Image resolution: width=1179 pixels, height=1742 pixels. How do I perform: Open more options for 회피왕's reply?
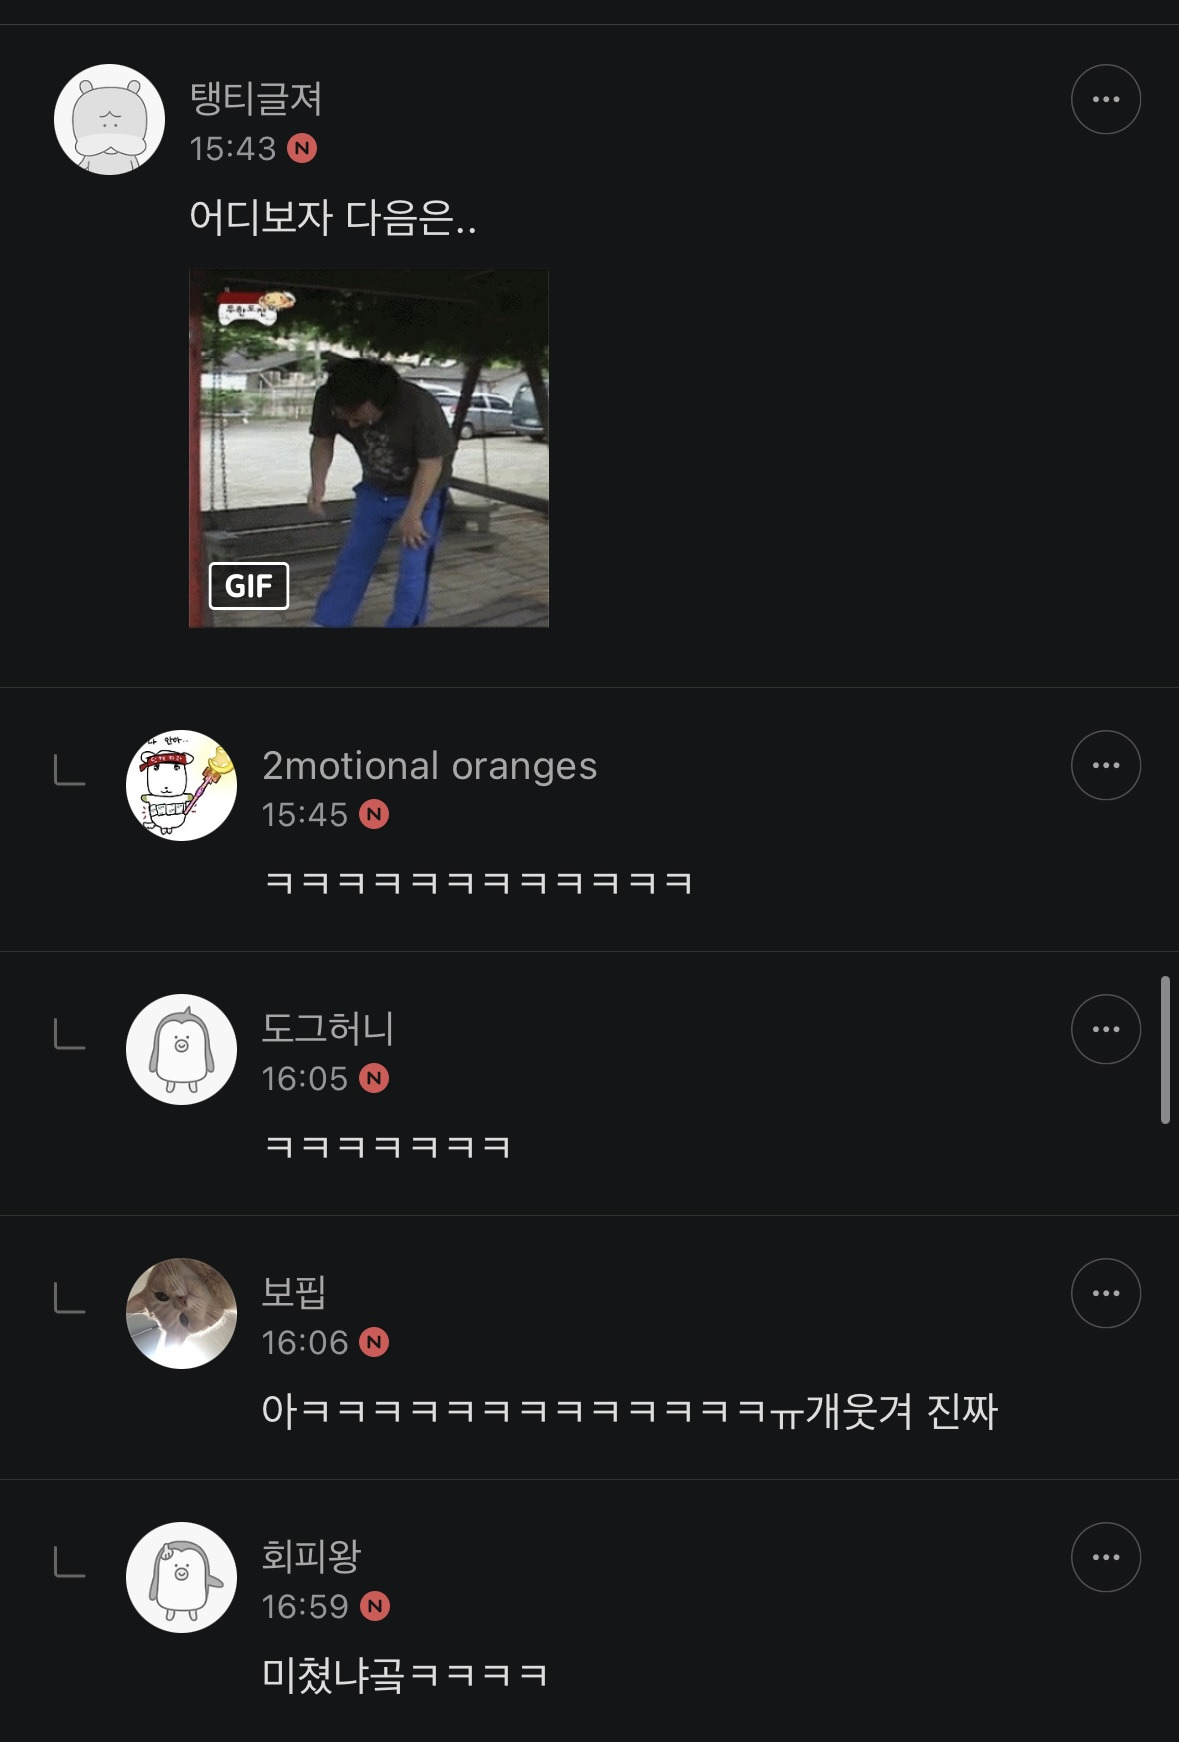pos(1106,1557)
